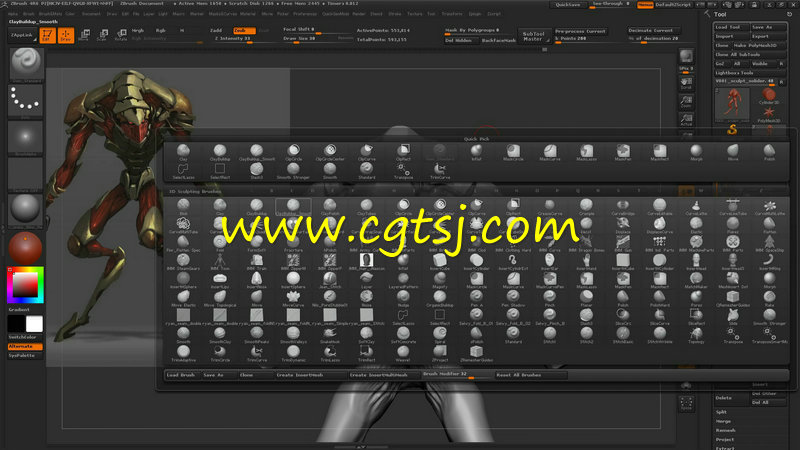Click Make PolyMesh3D button

coord(758,45)
